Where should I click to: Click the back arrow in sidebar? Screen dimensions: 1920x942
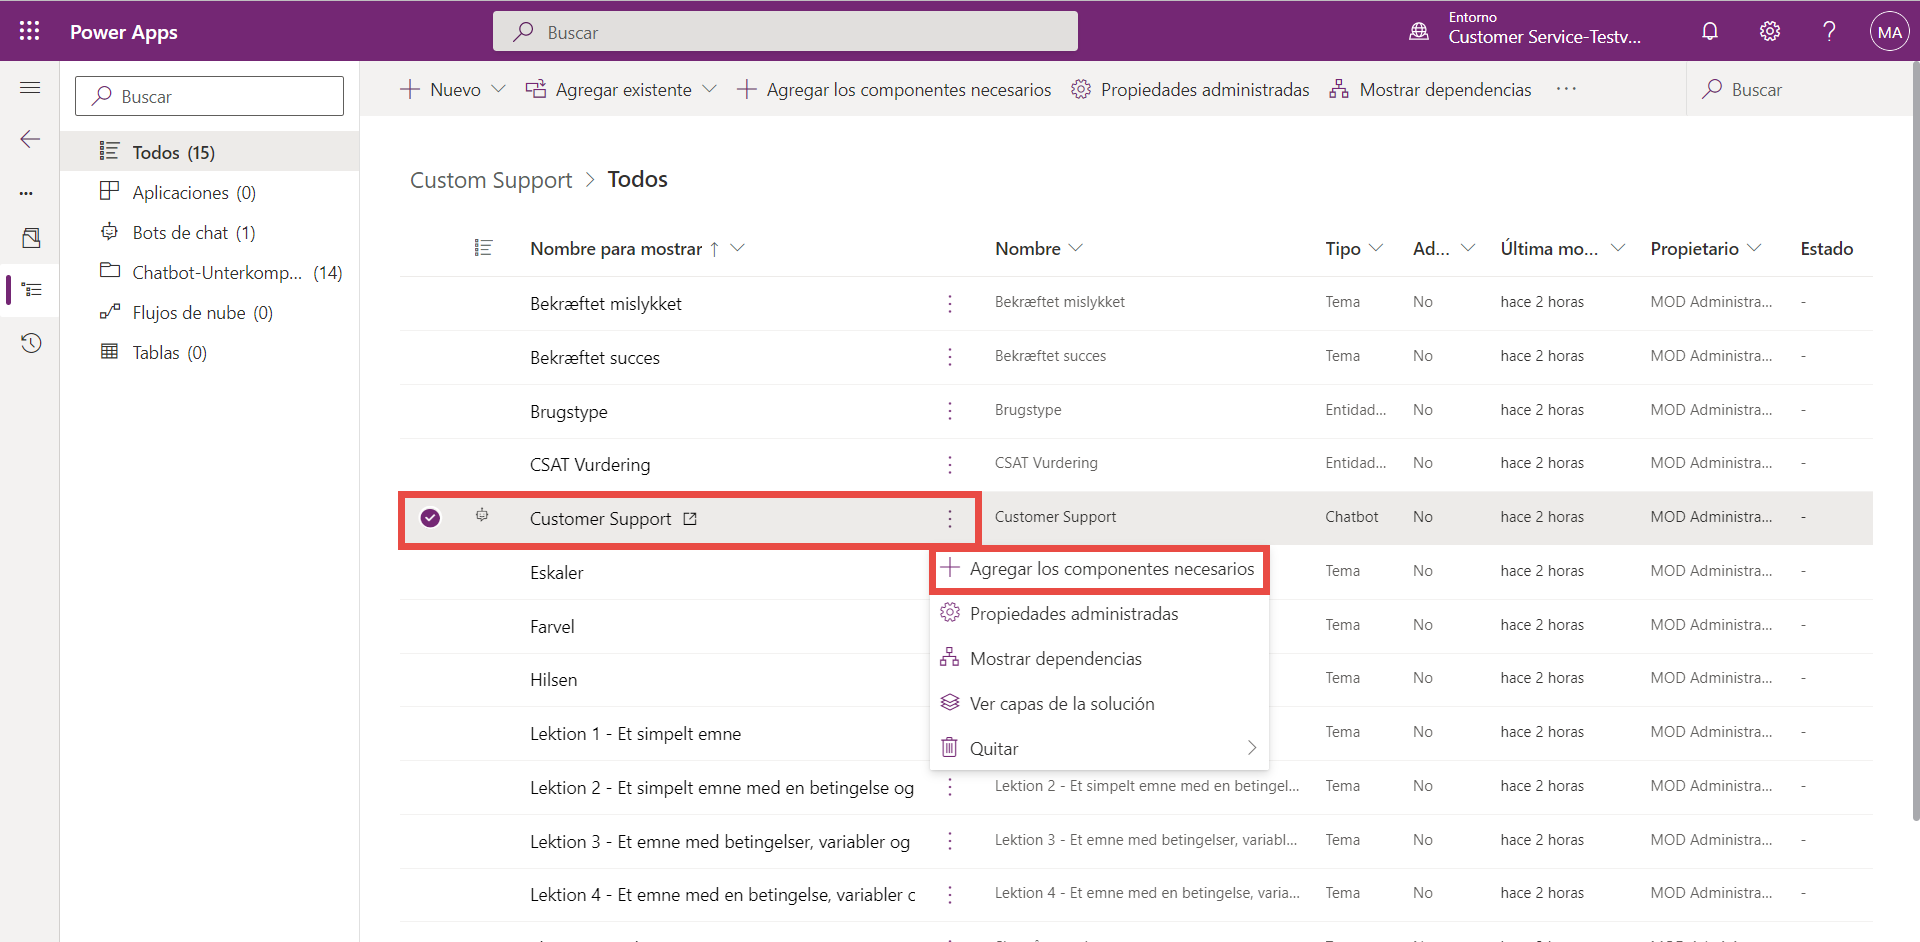[x=30, y=139]
